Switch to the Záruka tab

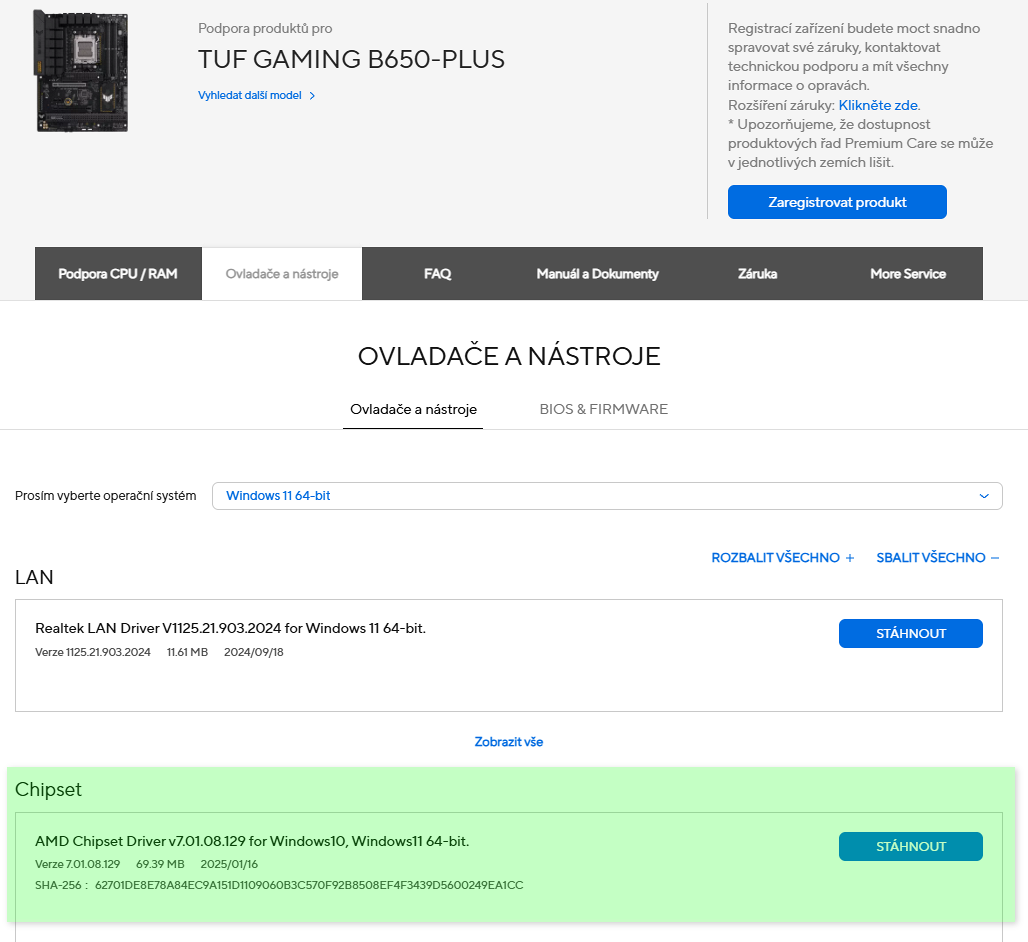point(757,274)
